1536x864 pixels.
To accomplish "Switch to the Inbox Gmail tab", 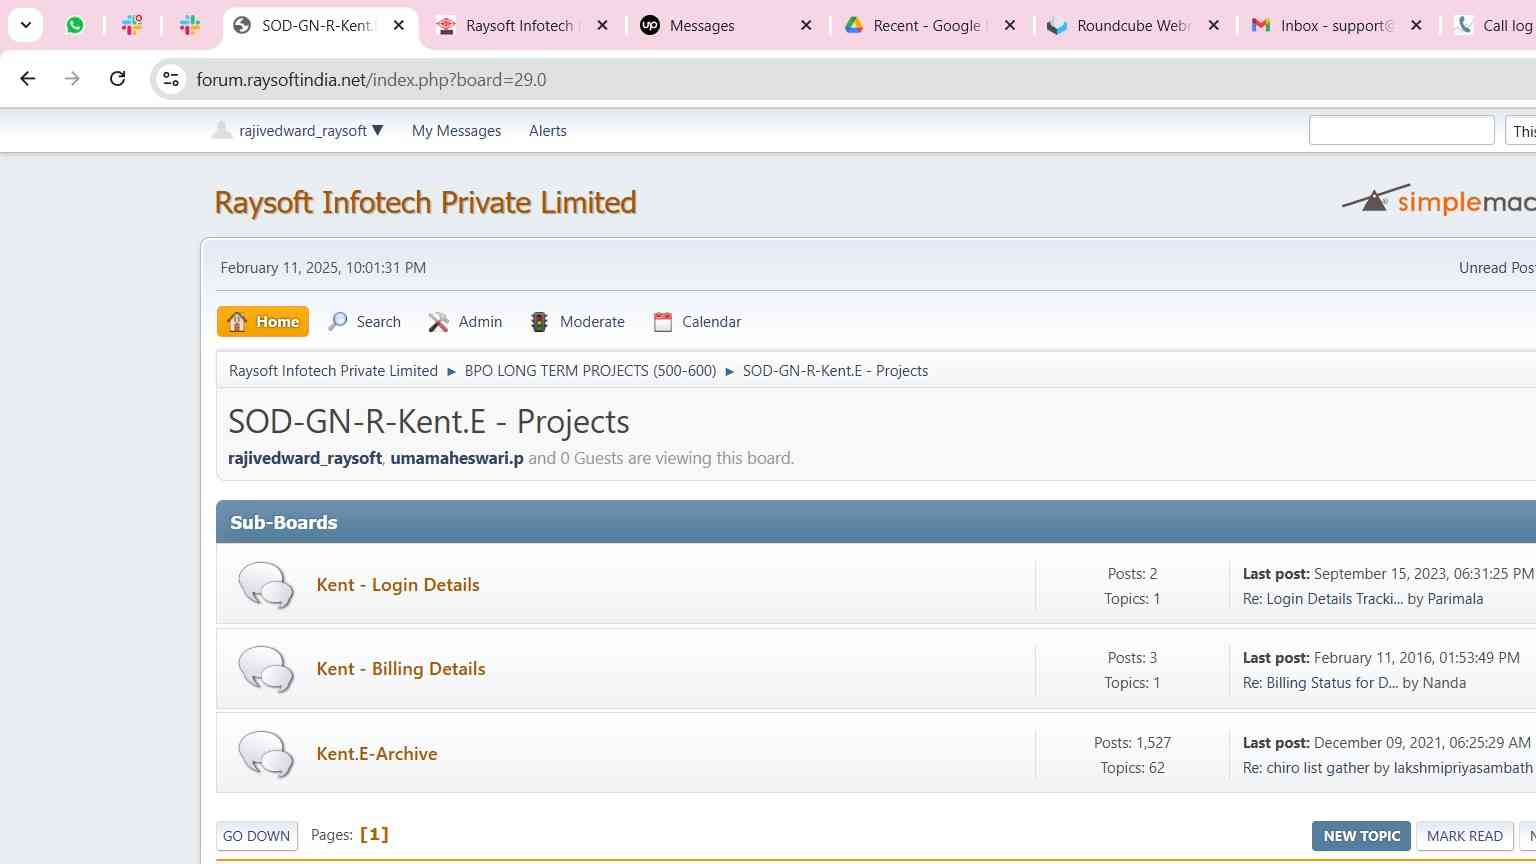I will (x=1337, y=25).
